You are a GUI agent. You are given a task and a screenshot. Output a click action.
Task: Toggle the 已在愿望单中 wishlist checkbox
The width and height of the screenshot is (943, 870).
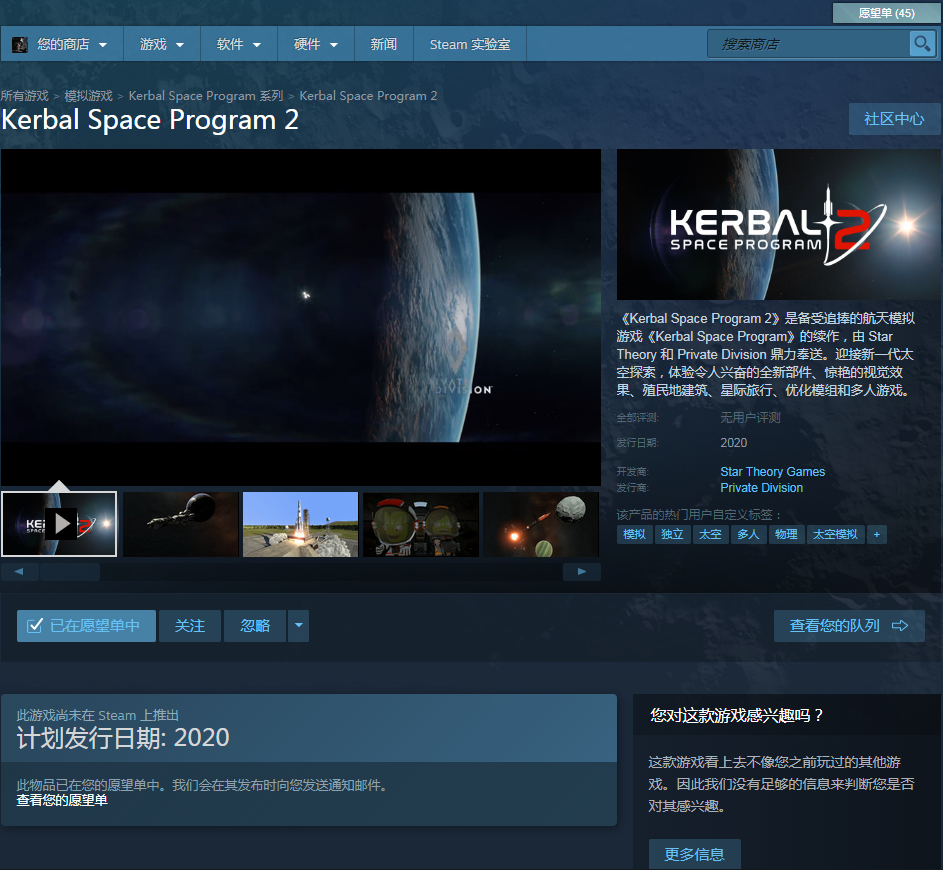point(35,626)
